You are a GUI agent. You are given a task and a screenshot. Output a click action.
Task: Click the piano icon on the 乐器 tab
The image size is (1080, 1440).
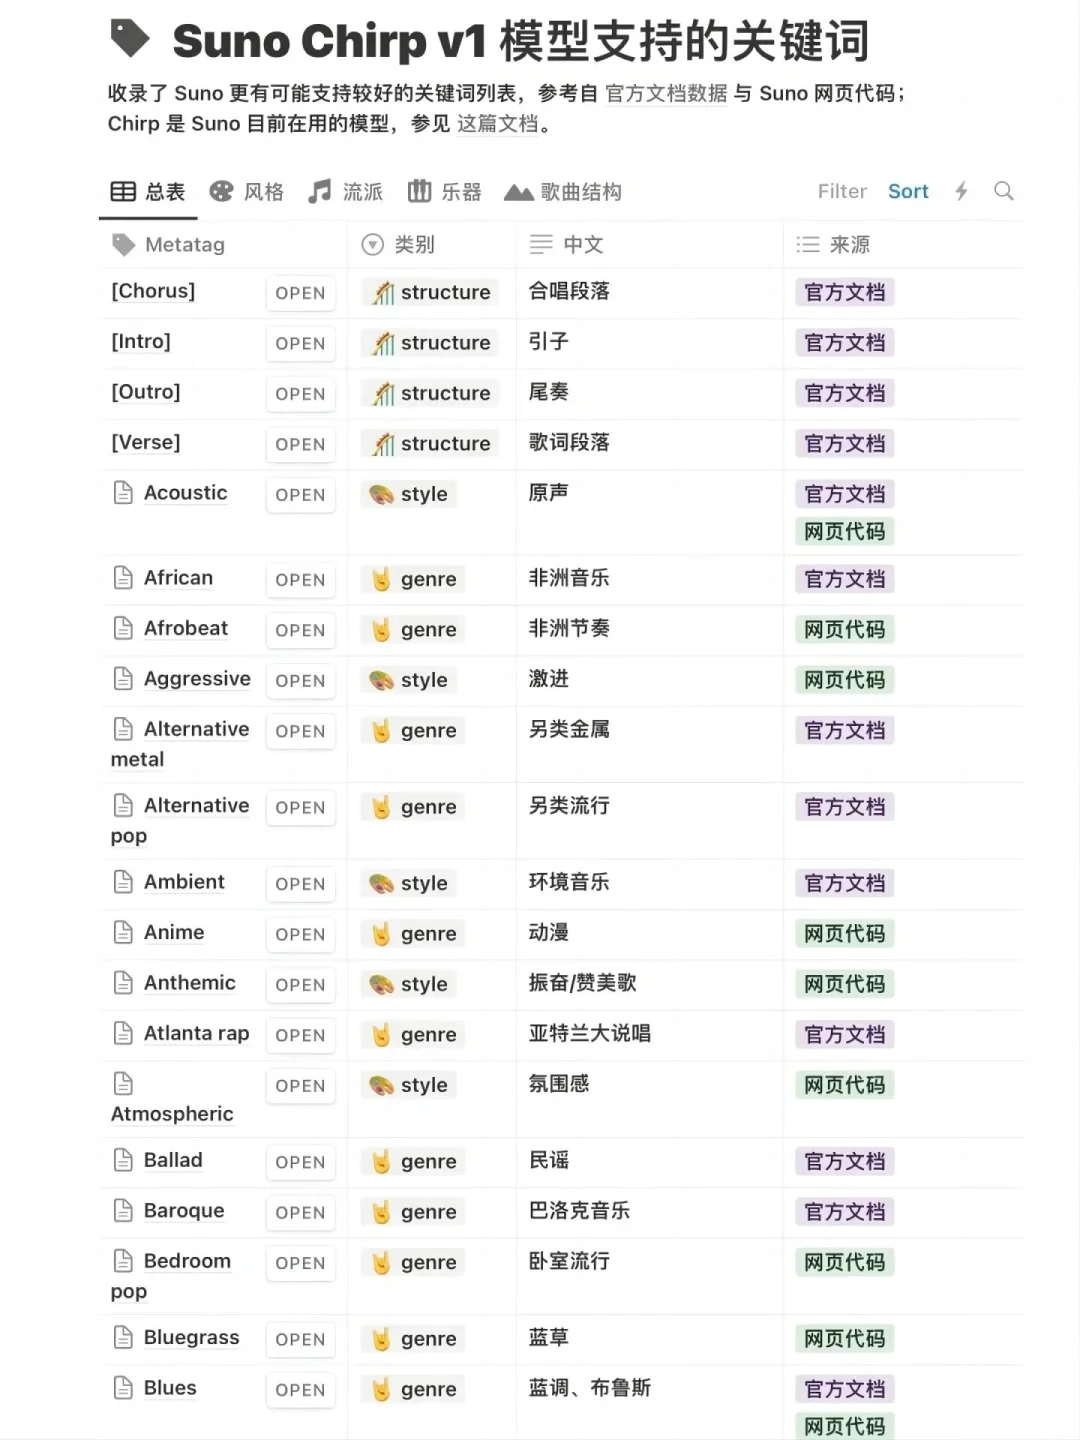pyautogui.click(x=422, y=190)
